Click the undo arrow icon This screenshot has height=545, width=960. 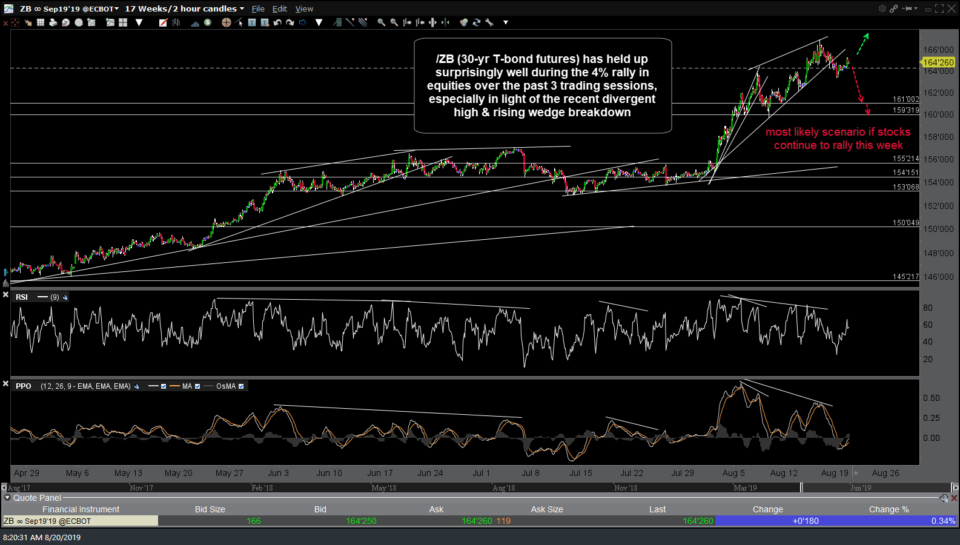point(277,23)
